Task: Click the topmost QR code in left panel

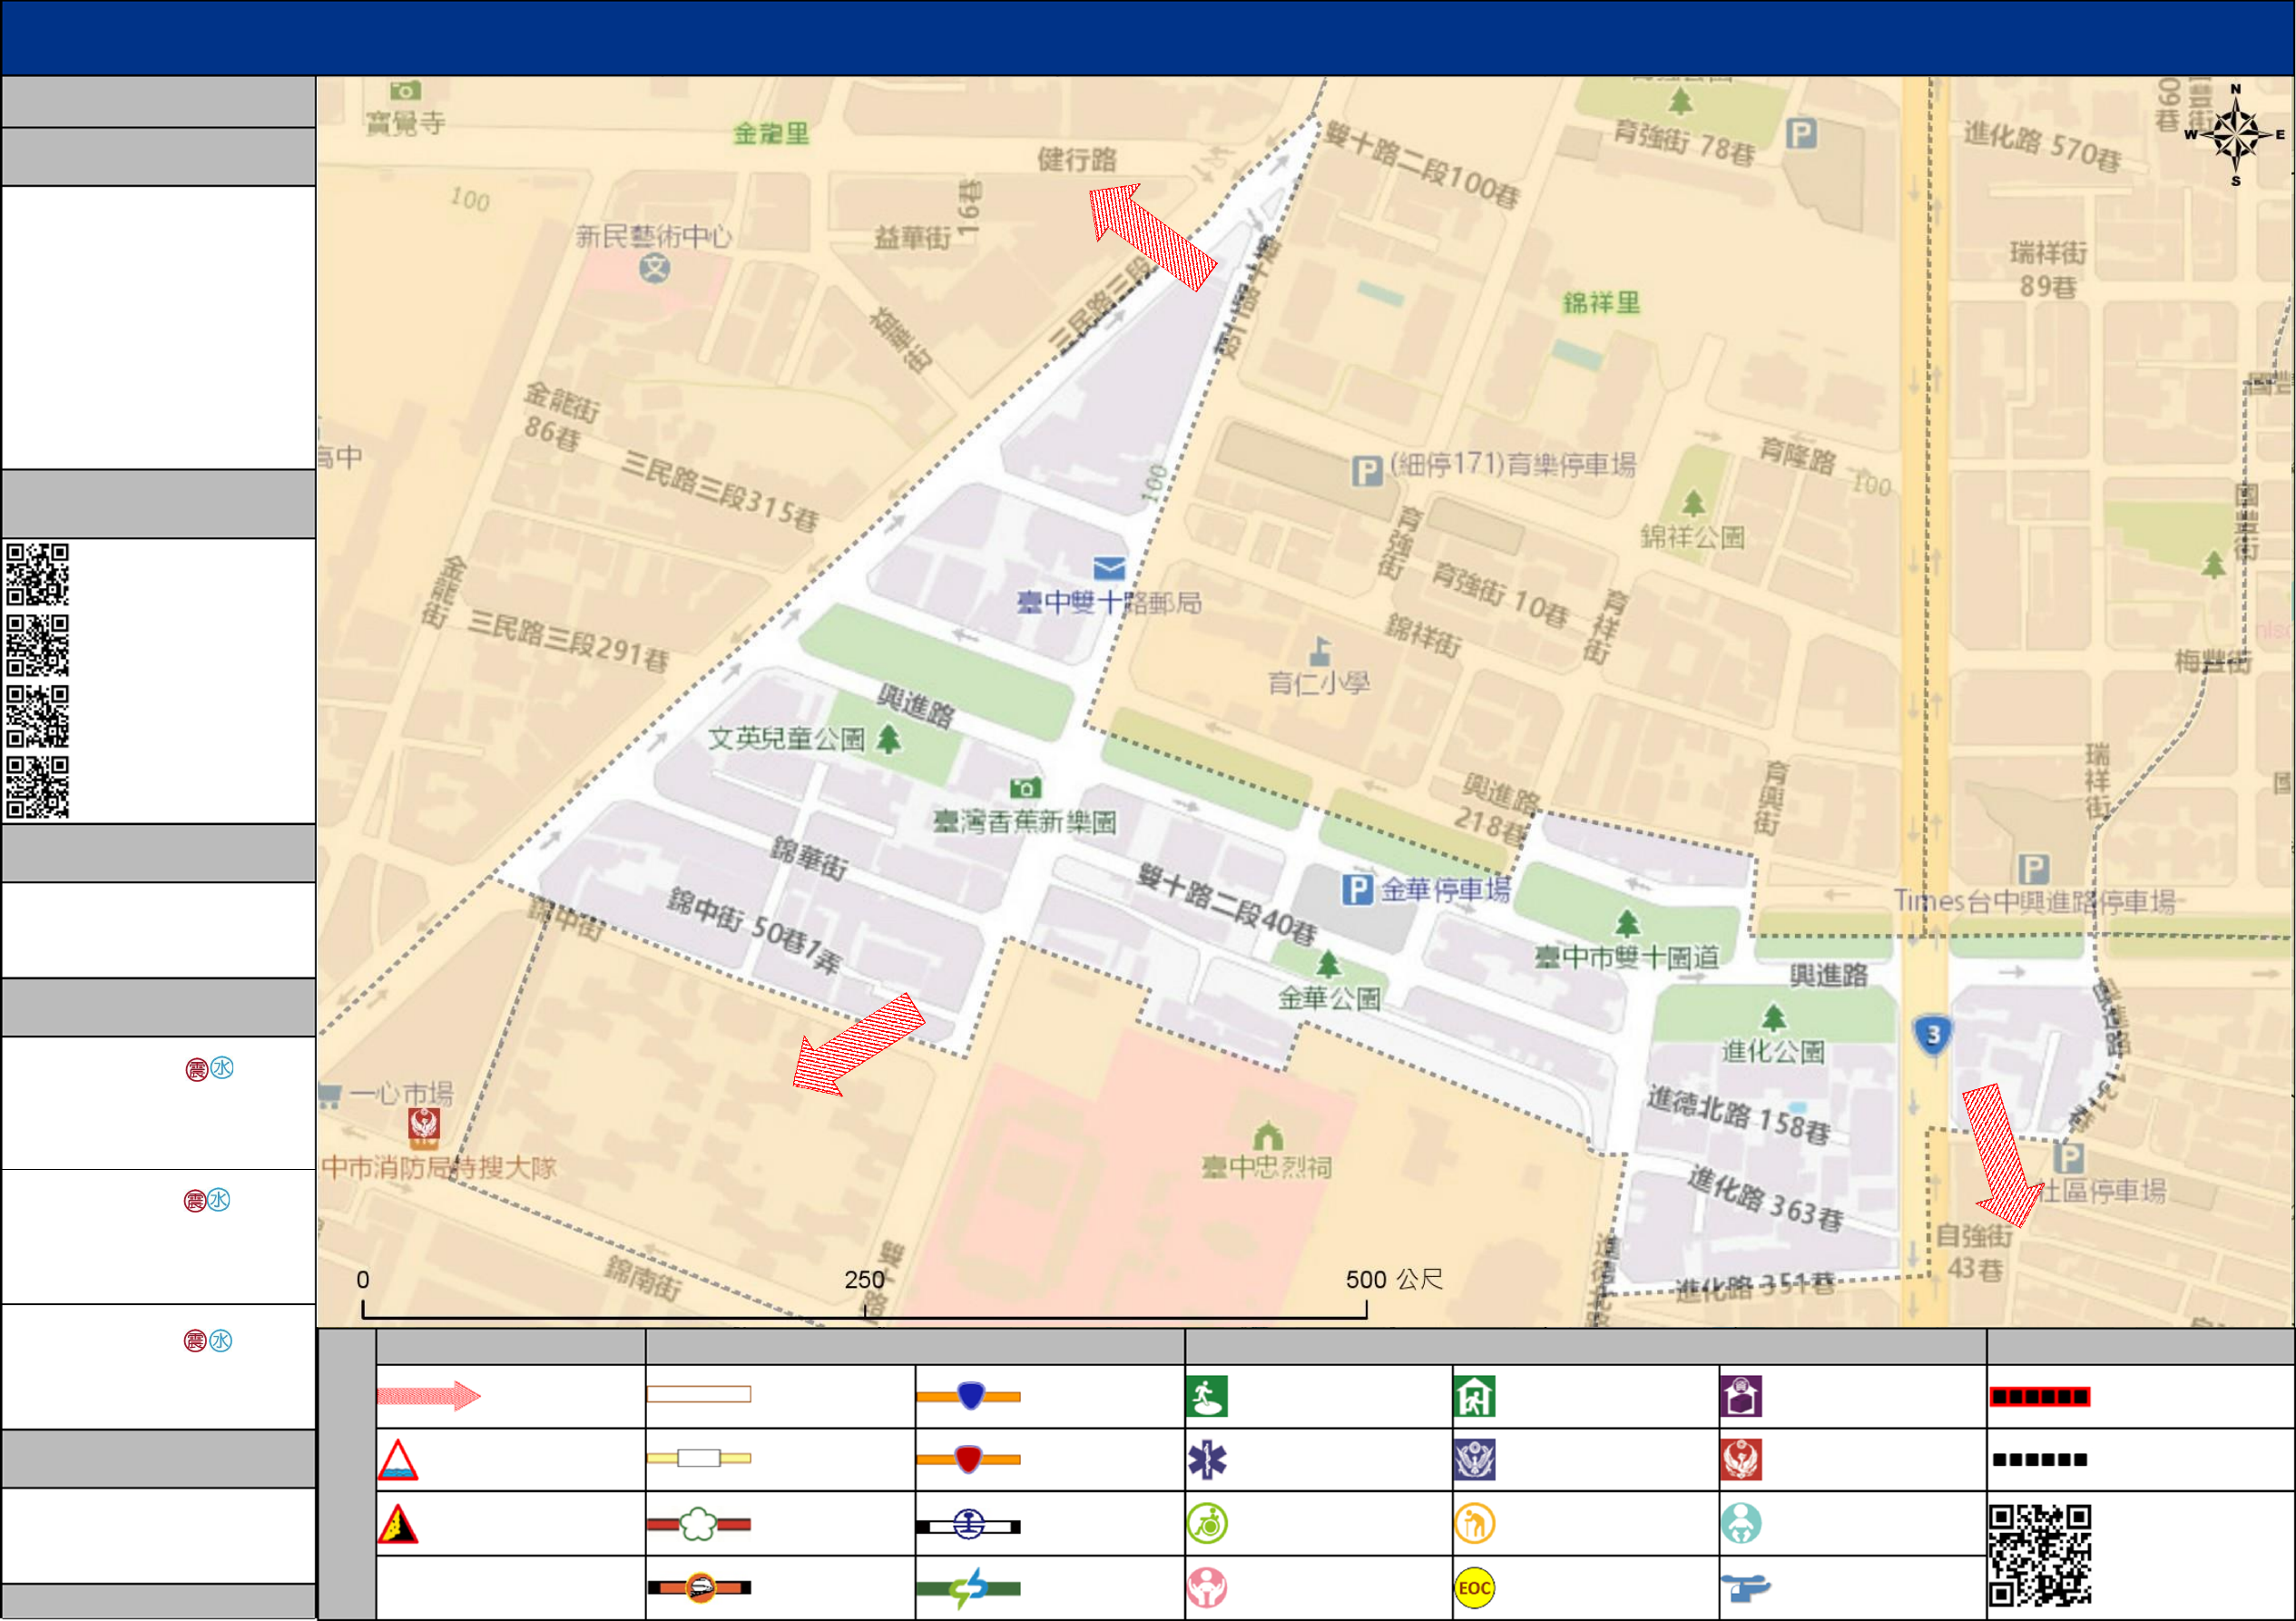Action: pos(38,574)
